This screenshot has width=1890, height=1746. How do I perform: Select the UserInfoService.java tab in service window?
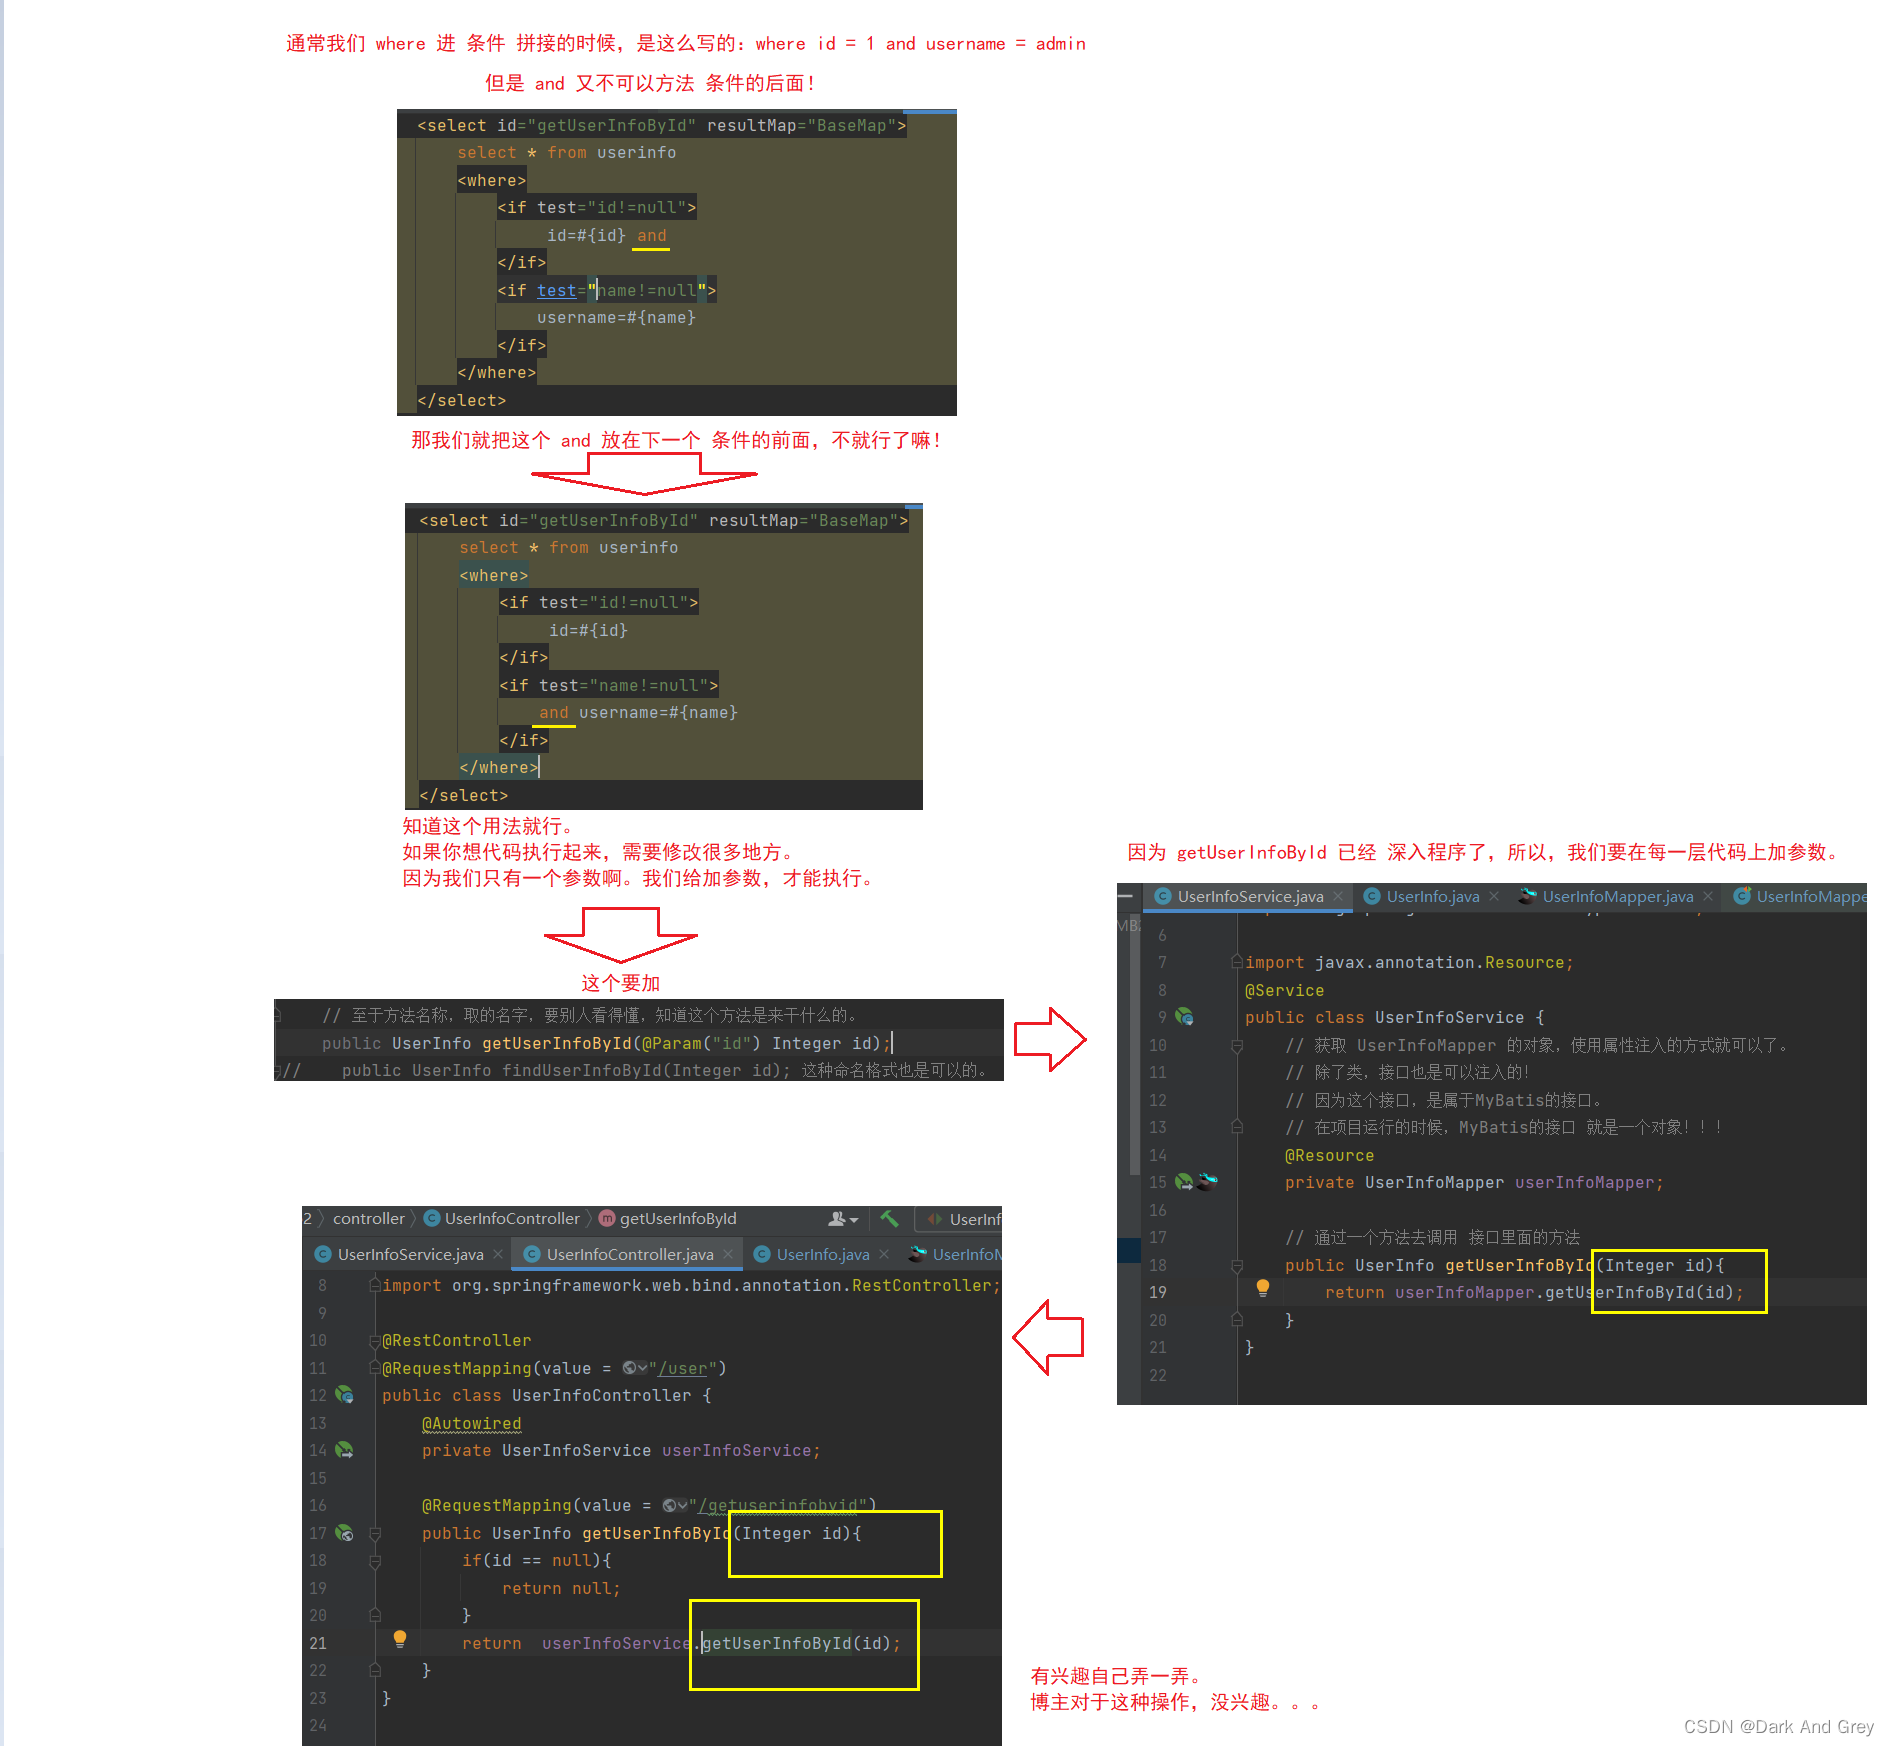(1250, 896)
